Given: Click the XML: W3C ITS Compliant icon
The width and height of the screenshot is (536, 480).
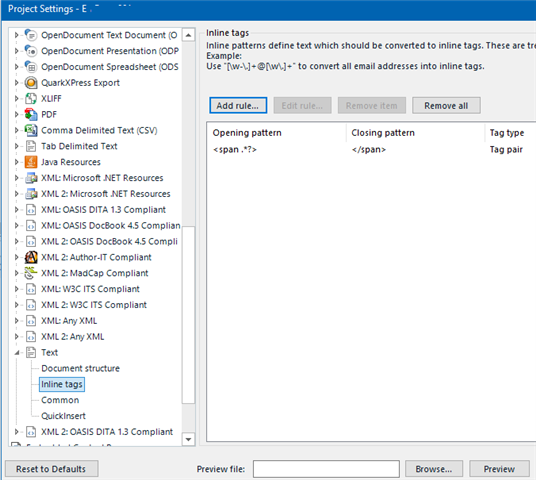Looking at the screenshot, I should pyautogui.click(x=31, y=289).
